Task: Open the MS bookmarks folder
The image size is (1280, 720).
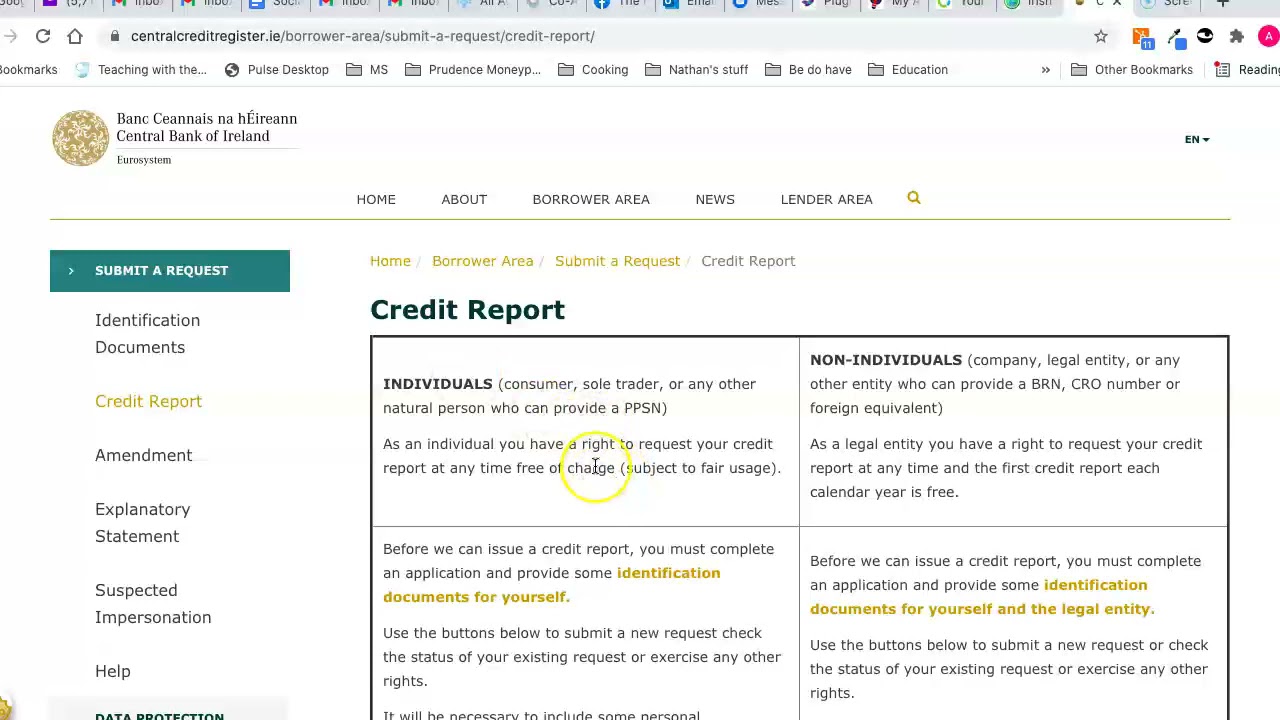Action: tap(366, 70)
